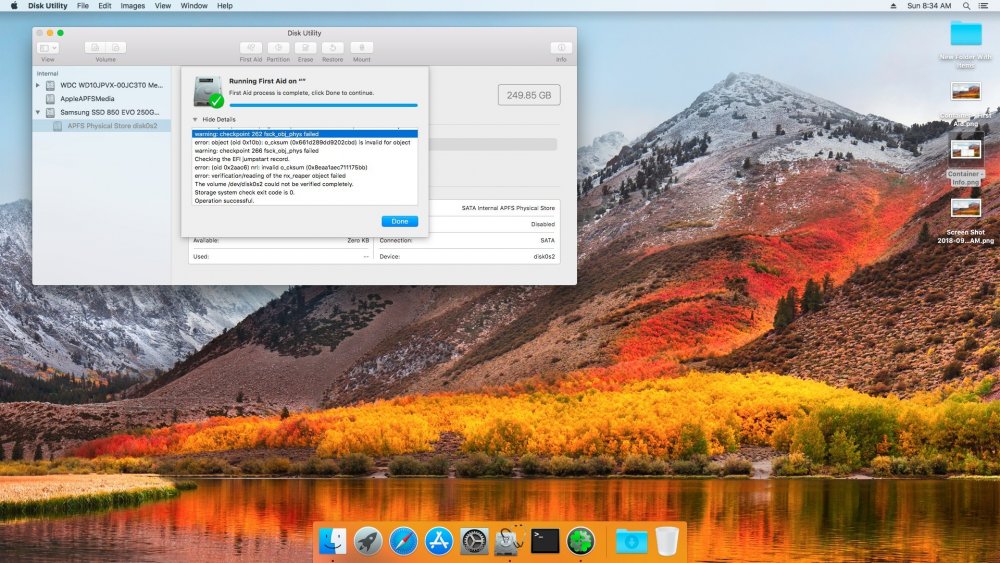Select the 'nx_reaper object failed' error line

[x=305, y=175]
